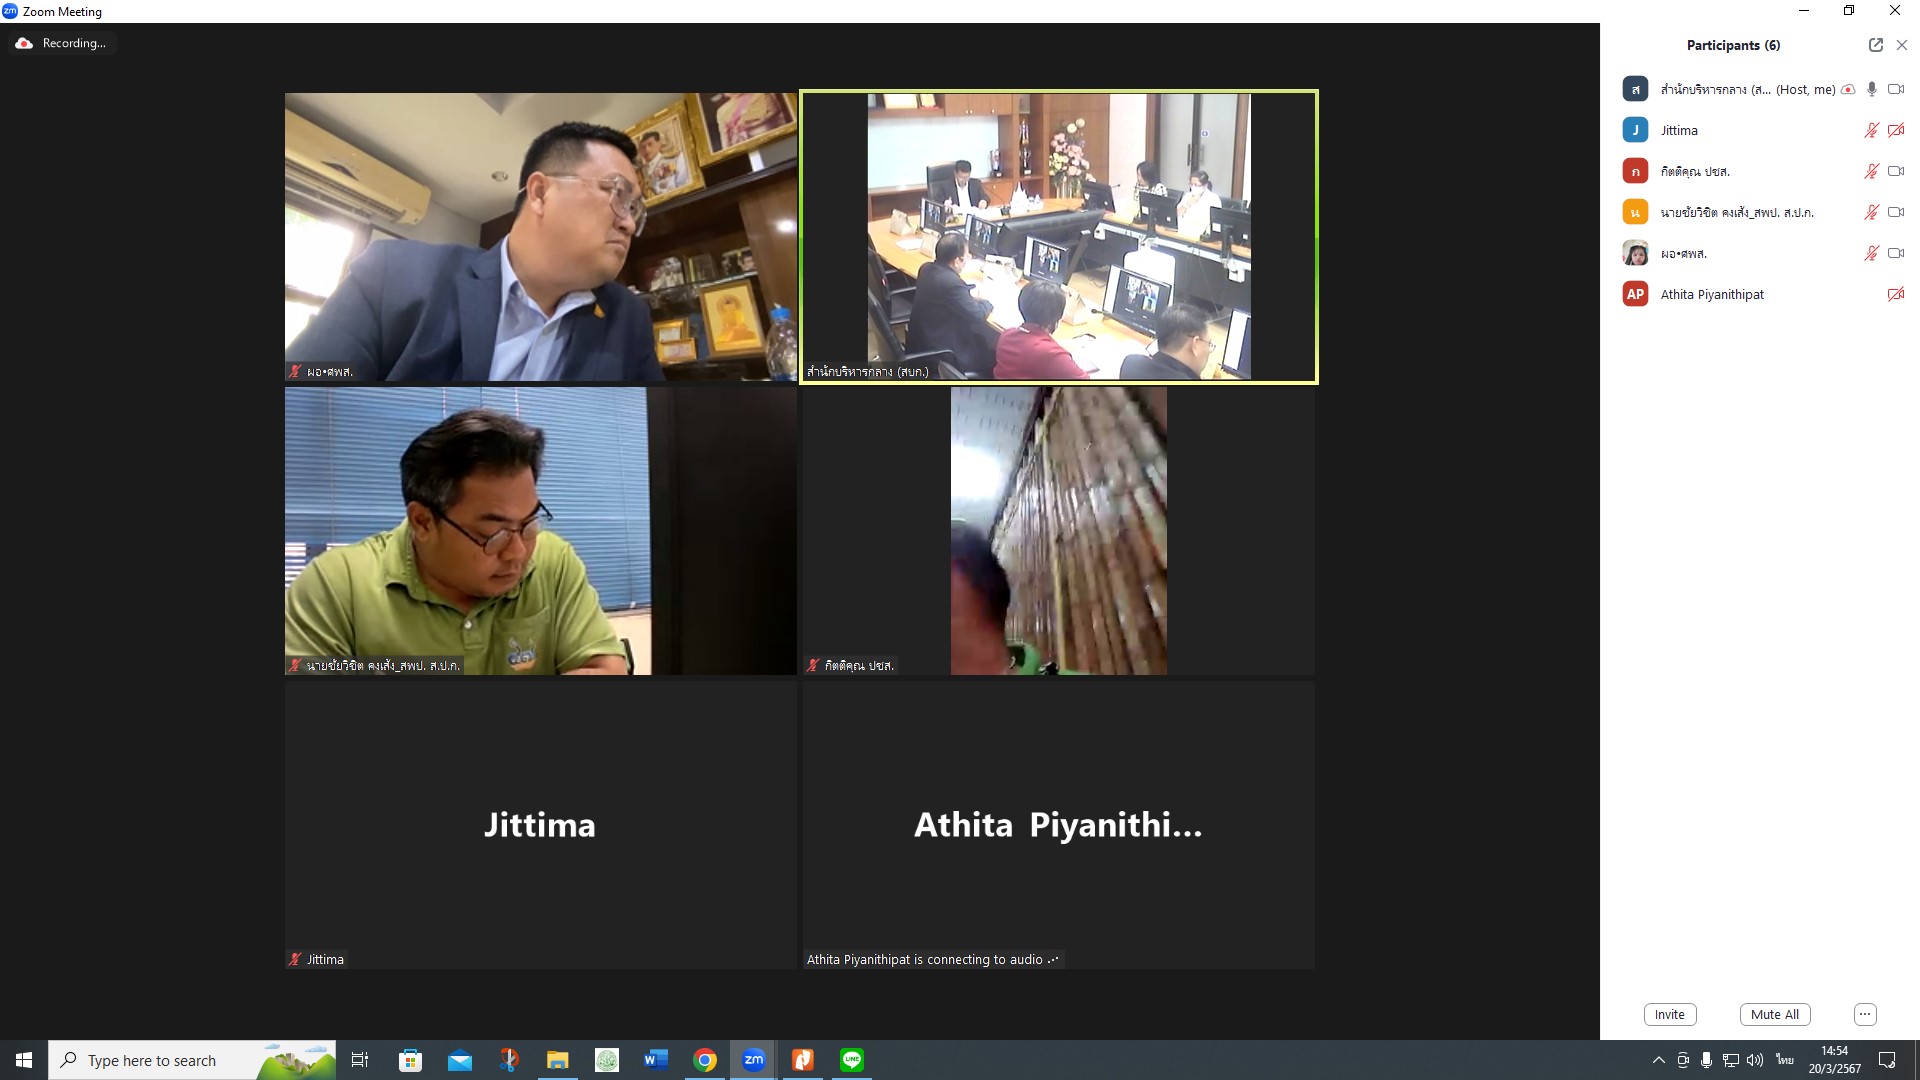
Task: Open volume control in system tray
Action: (1755, 1060)
